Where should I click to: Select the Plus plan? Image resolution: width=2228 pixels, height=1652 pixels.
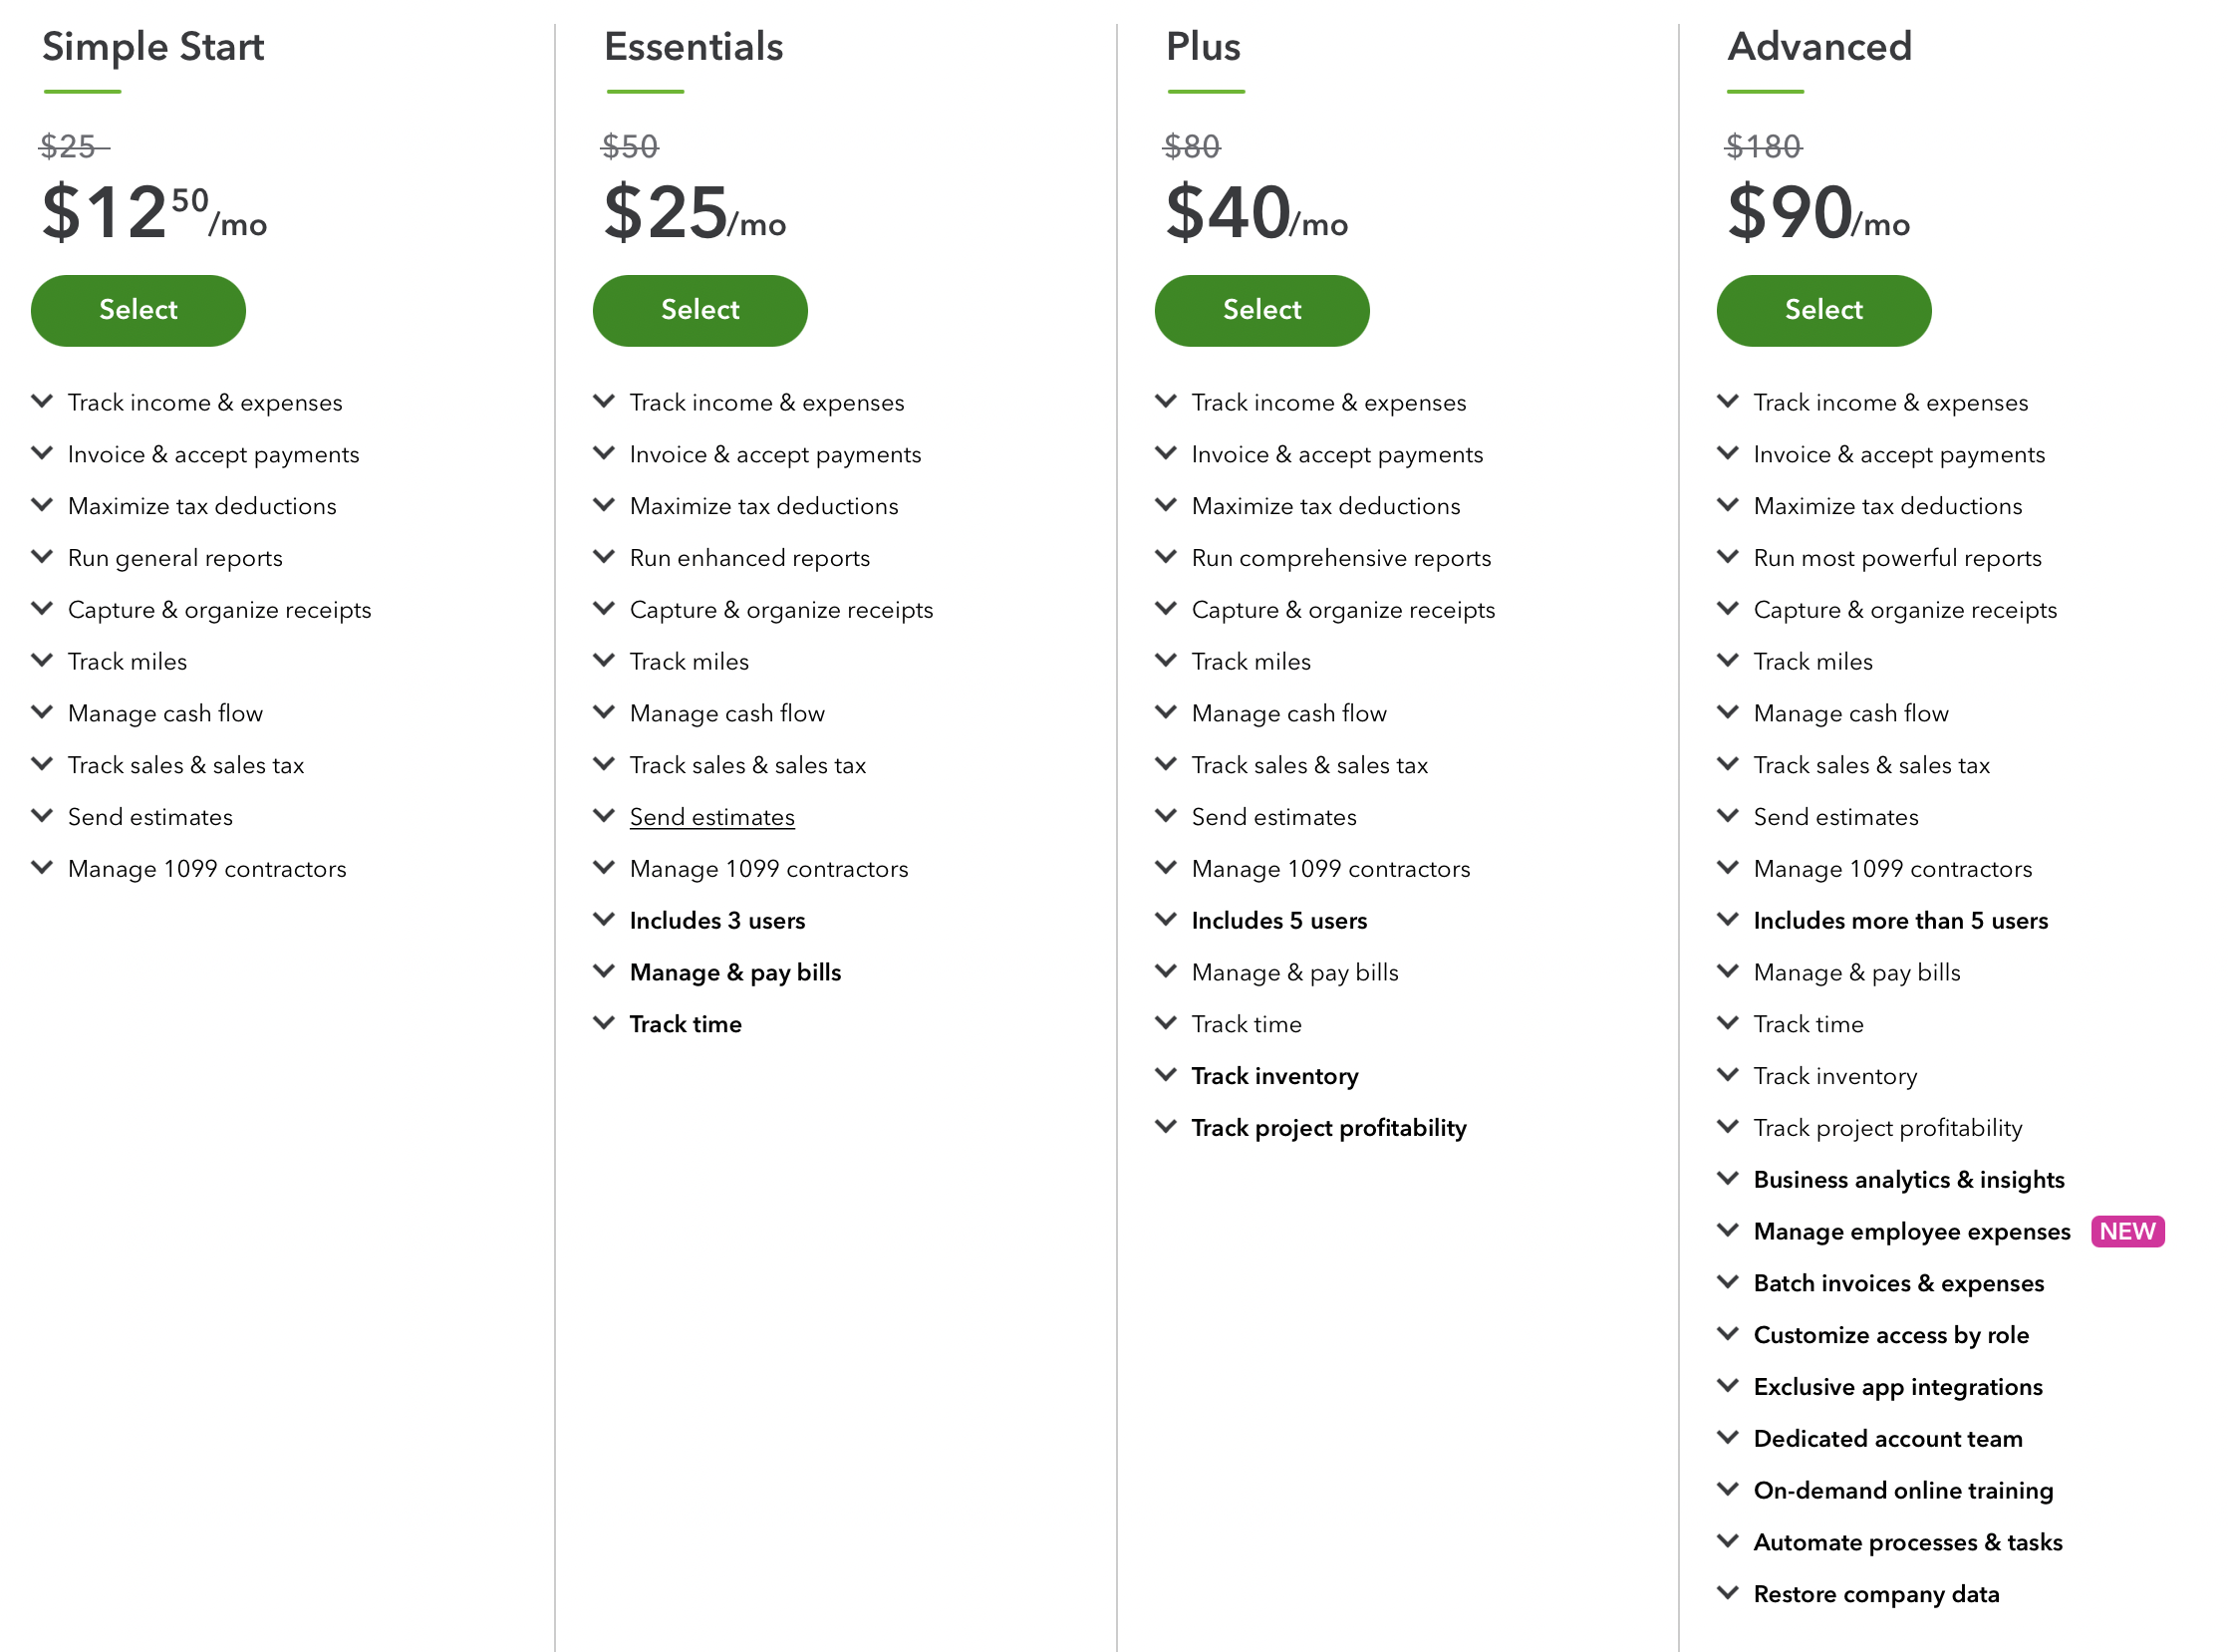pyautogui.click(x=1262, y=310)
